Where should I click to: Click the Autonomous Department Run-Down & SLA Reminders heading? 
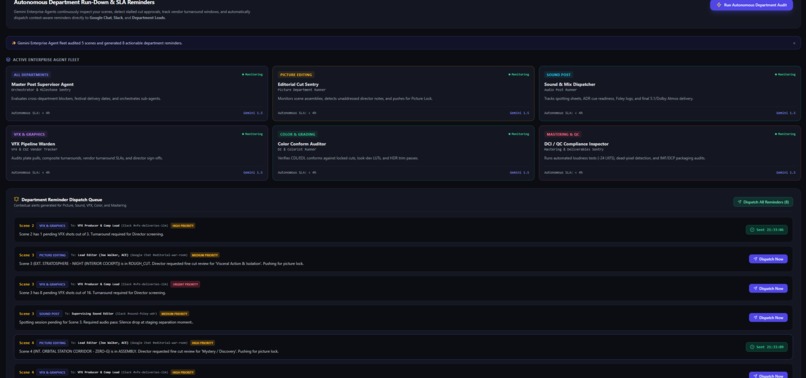(84, 3)
